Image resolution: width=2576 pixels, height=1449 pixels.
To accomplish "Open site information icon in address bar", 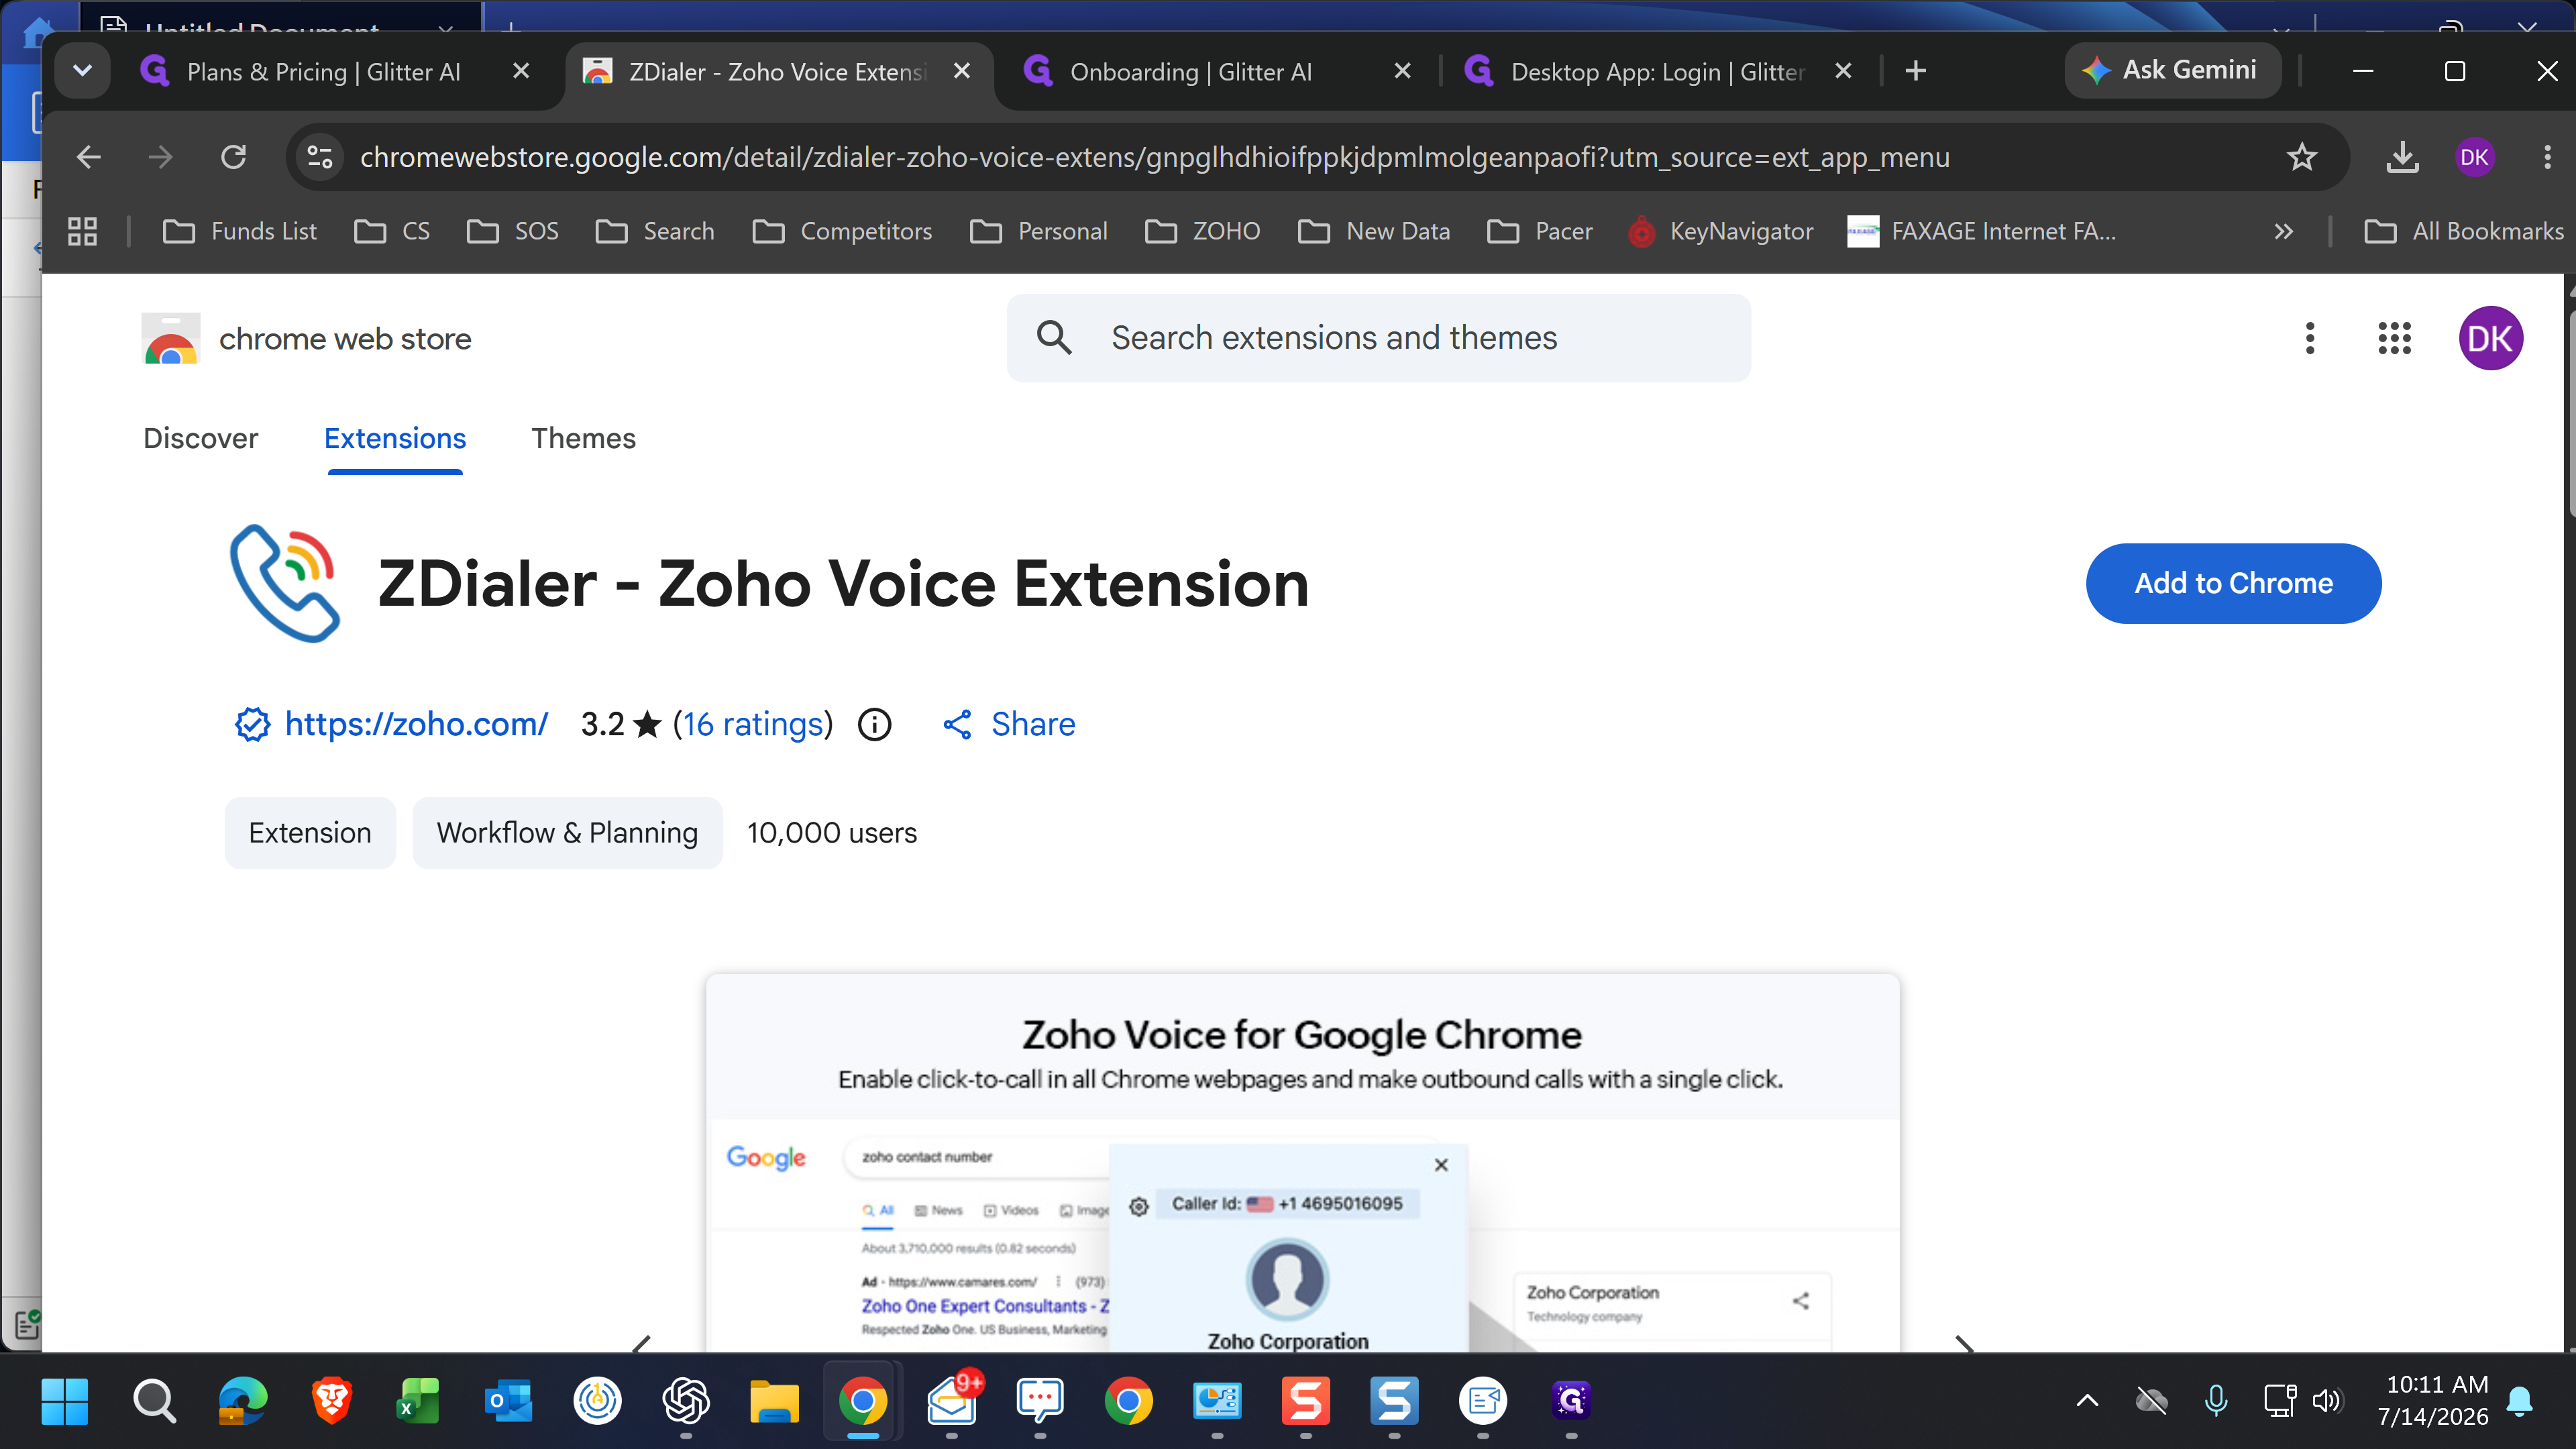I will (x=320, y=157).
